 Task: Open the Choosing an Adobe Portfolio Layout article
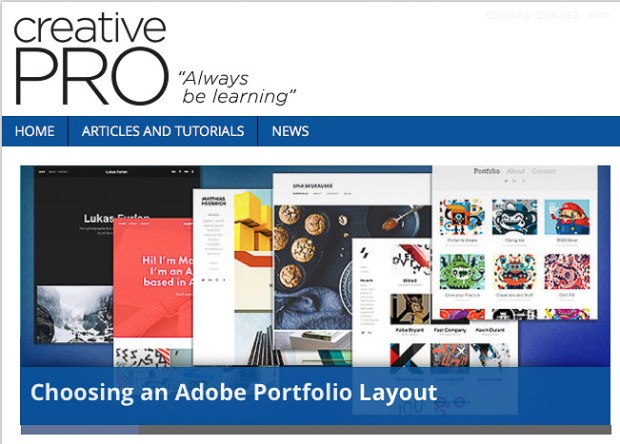pos(233,391)
